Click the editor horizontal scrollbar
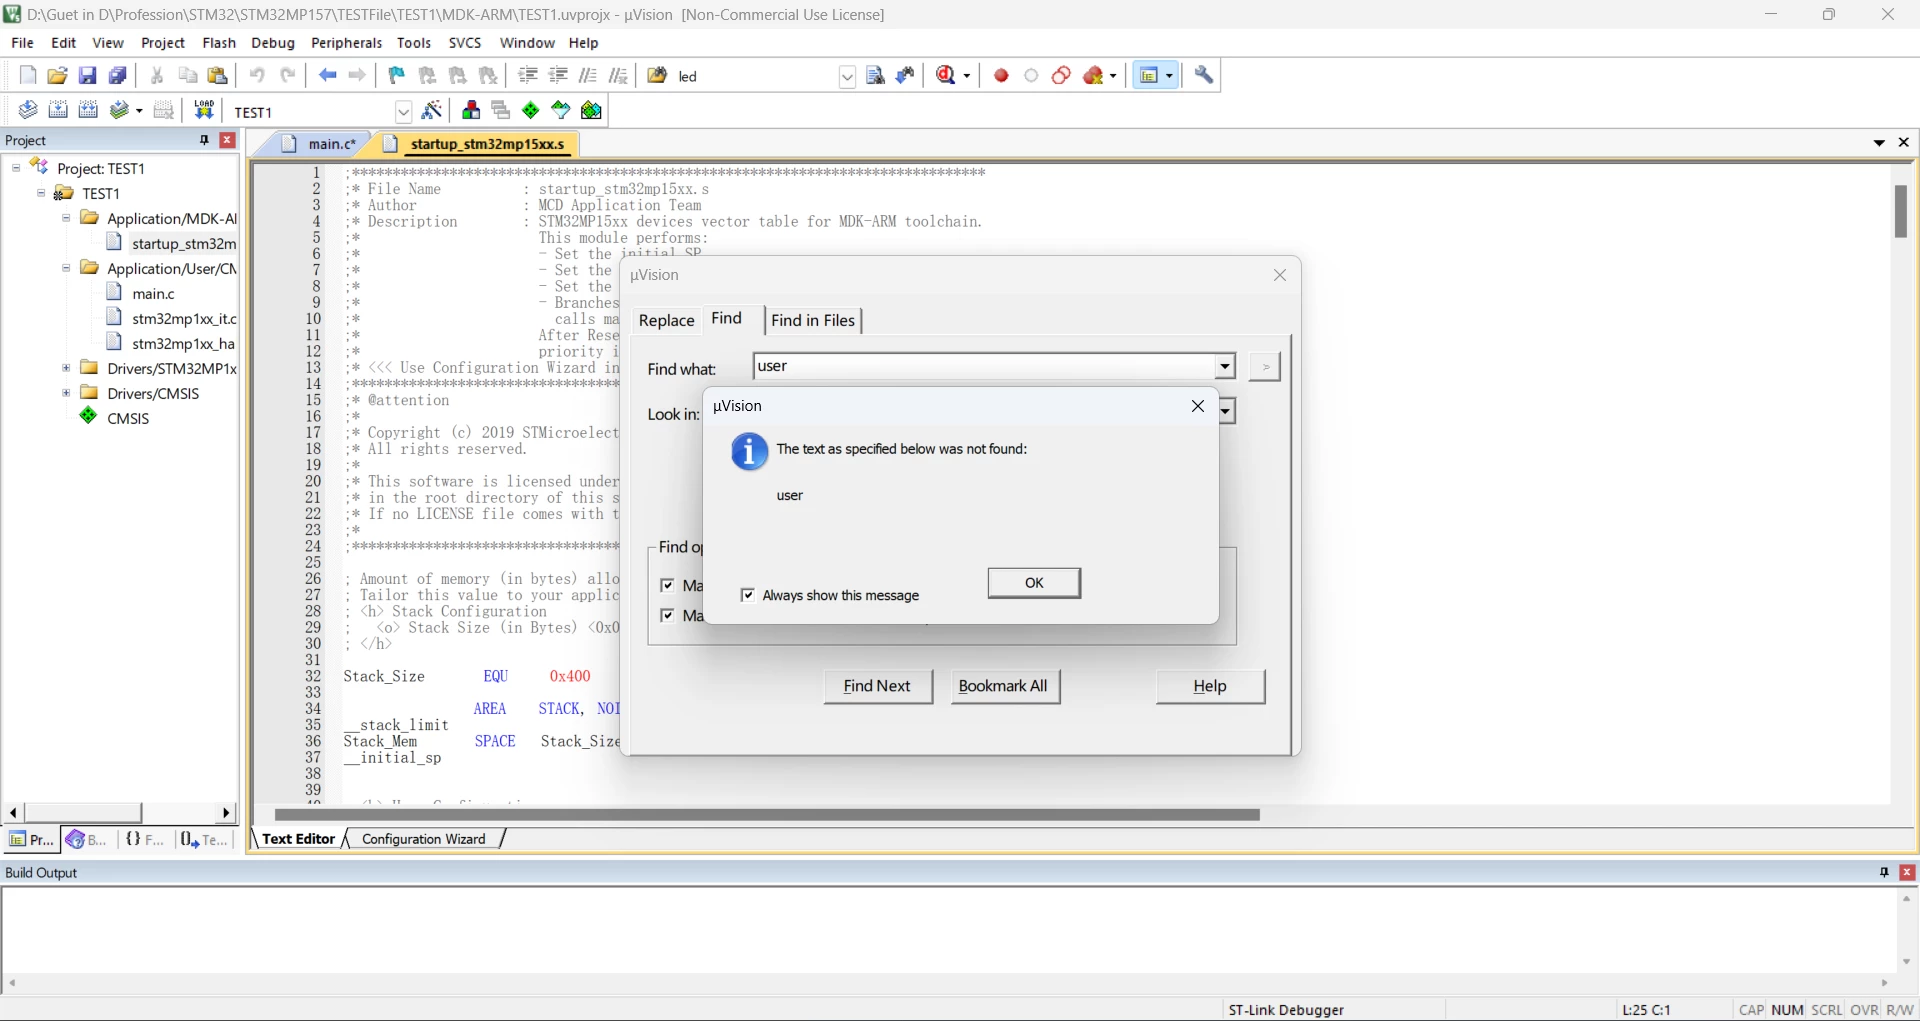1920x1021 pixels. [x=767, y=815]
